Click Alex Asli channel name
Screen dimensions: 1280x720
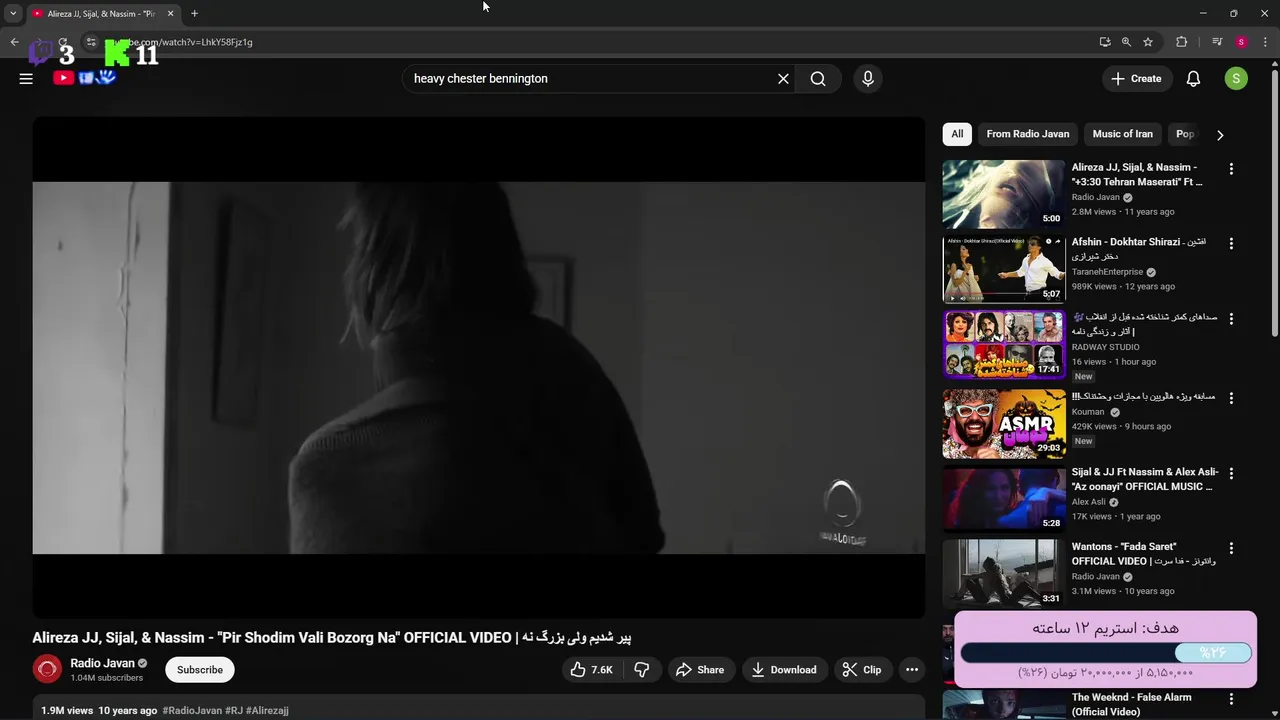[x=1089, y=502]
